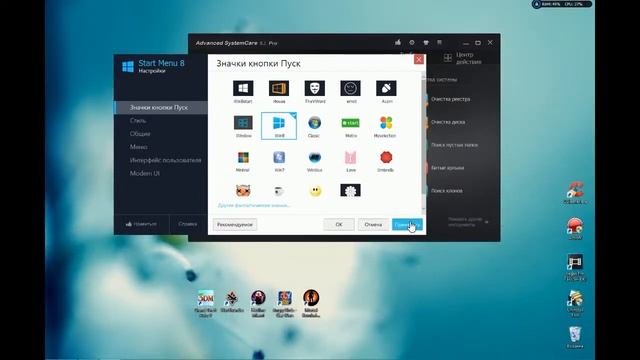Open the Меню settings section
640x360 pixels.
(x=138, y=147)
